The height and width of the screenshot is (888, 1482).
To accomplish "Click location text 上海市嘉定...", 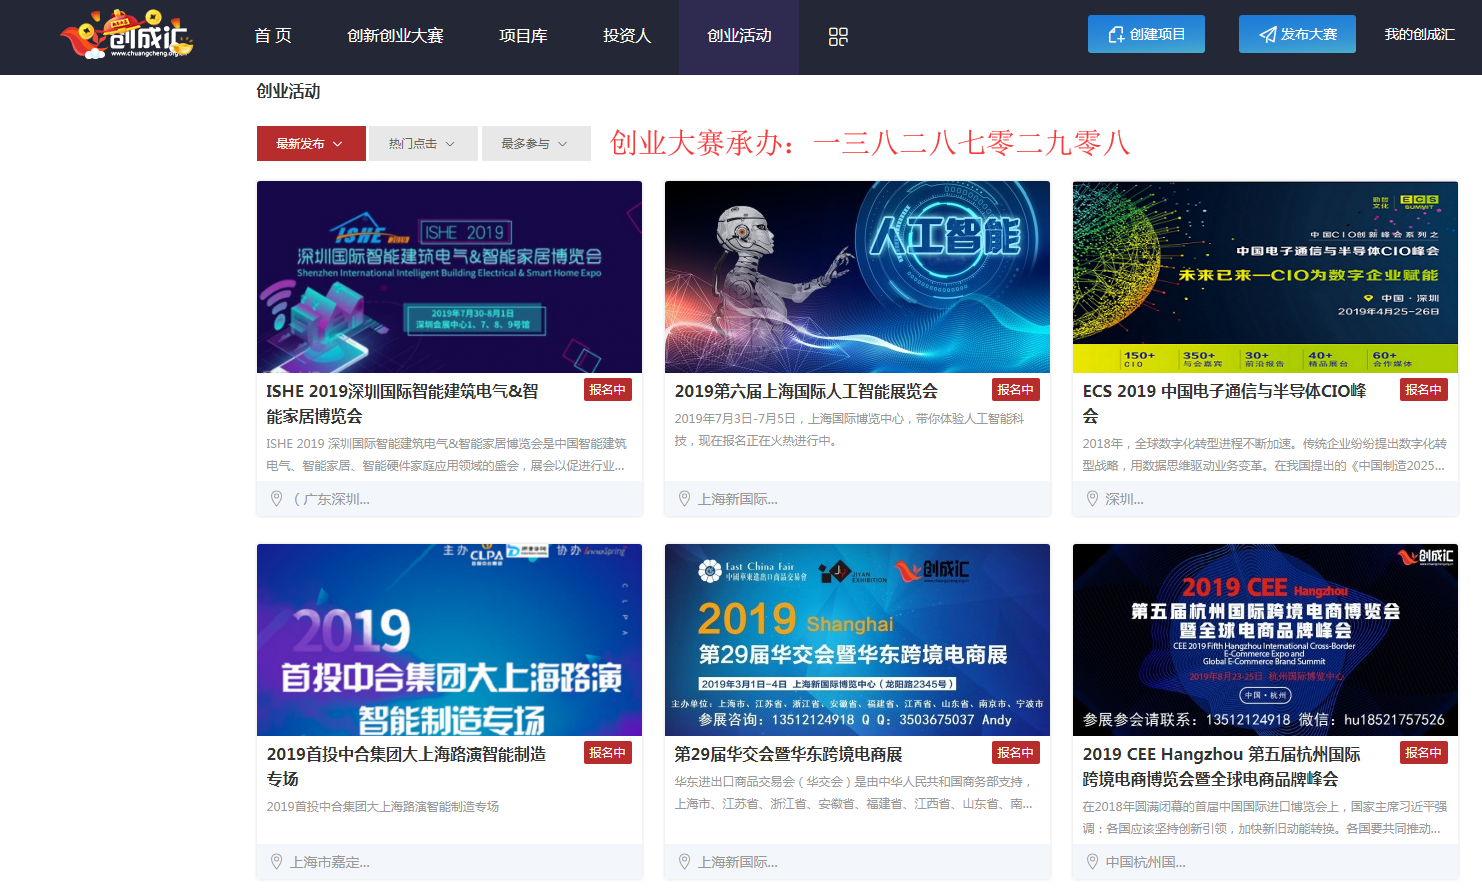I will click(329, 862).
